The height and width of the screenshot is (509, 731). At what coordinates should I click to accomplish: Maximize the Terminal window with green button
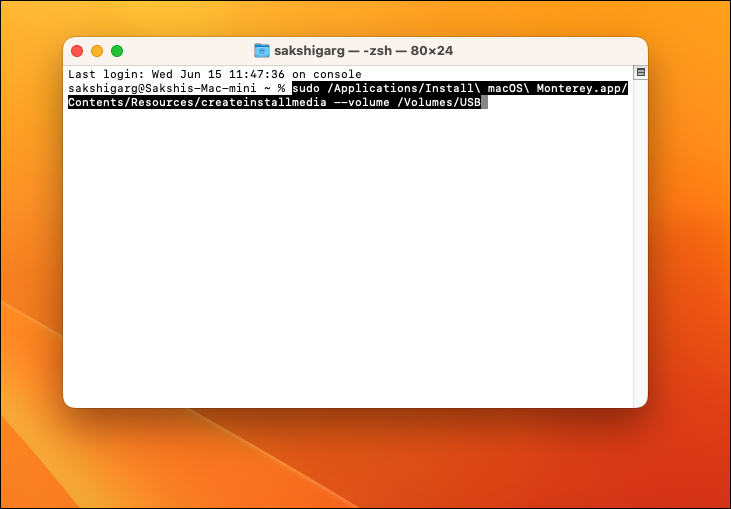coord(117,51)
